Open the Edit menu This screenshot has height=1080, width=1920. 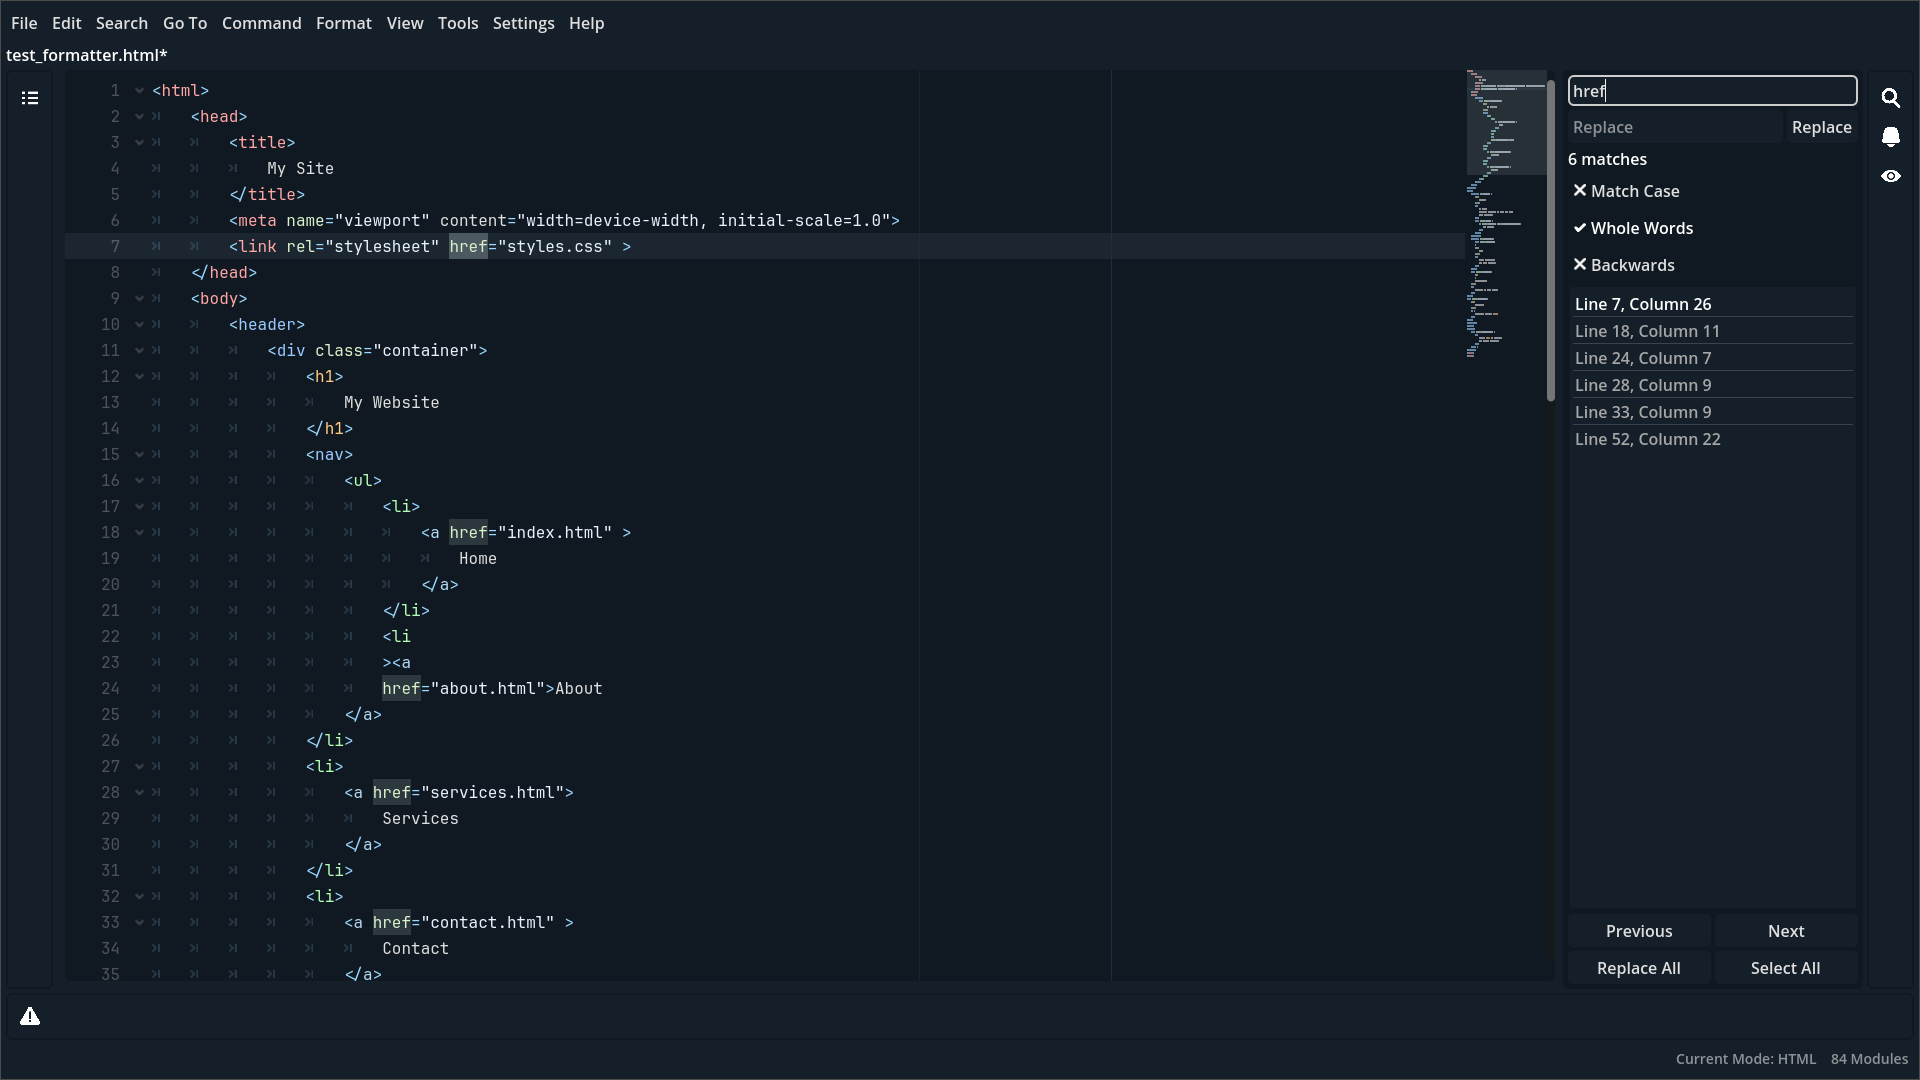tap(66, 23)
